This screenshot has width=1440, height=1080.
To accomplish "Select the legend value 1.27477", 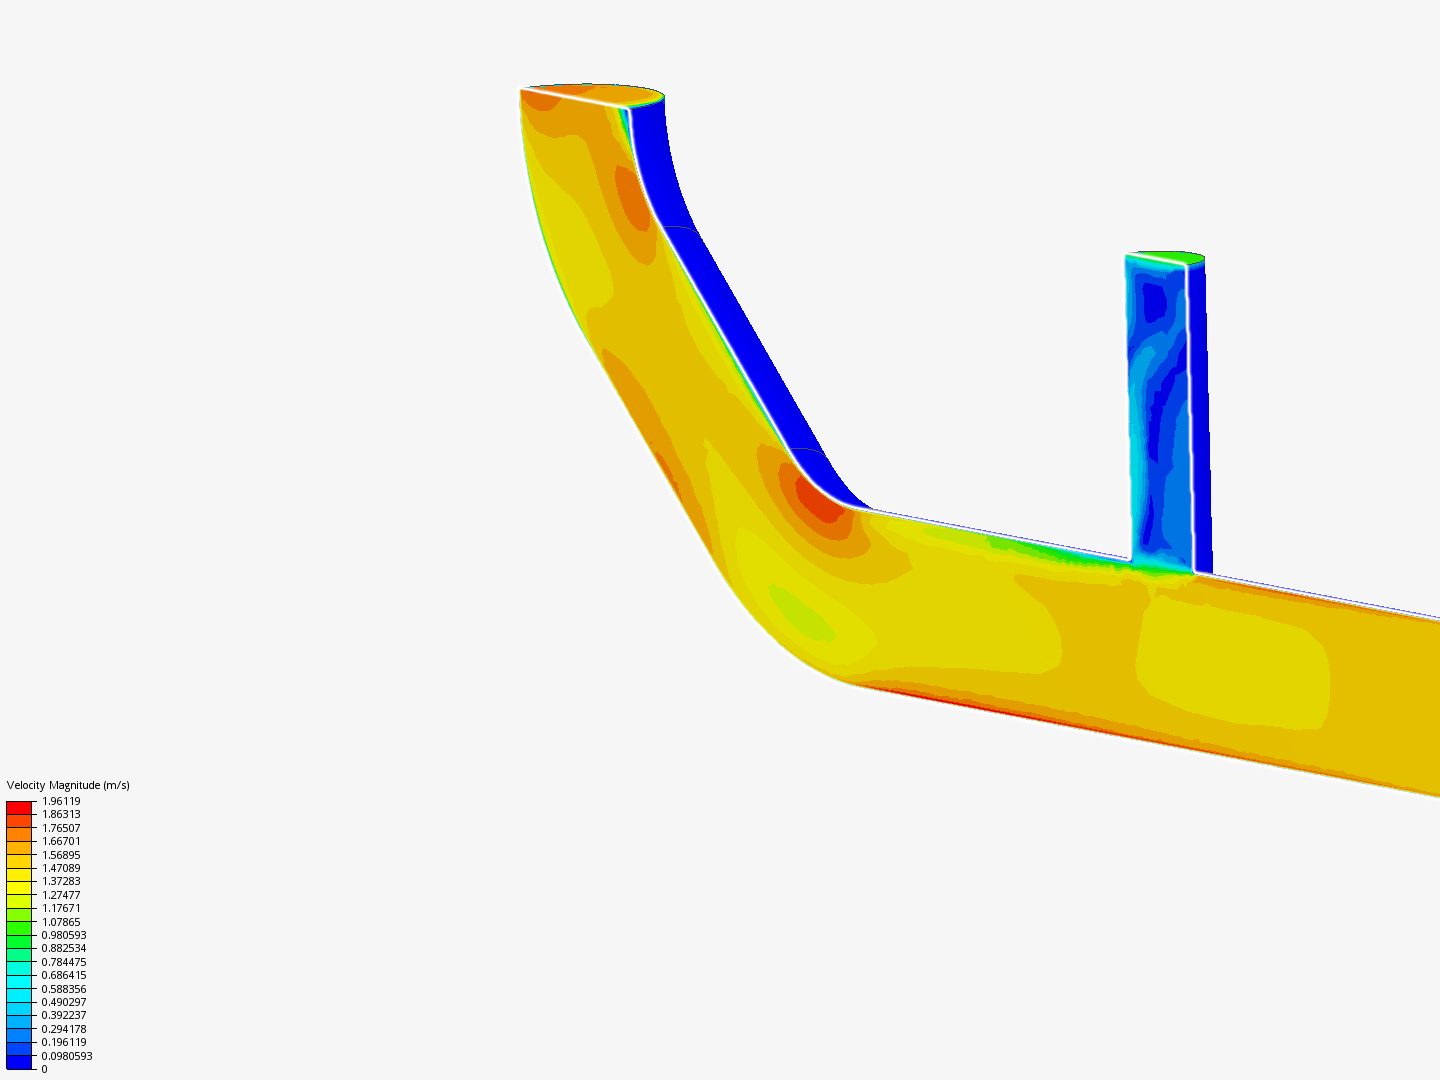I will 61,895.
